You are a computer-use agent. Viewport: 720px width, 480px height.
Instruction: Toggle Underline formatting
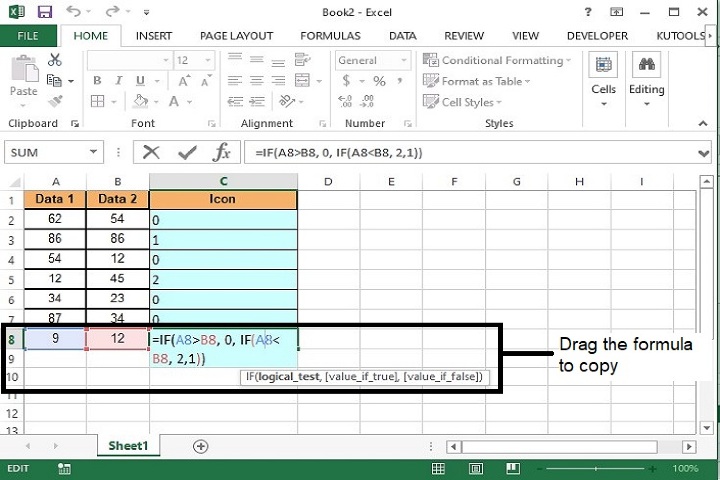(141, 81)
